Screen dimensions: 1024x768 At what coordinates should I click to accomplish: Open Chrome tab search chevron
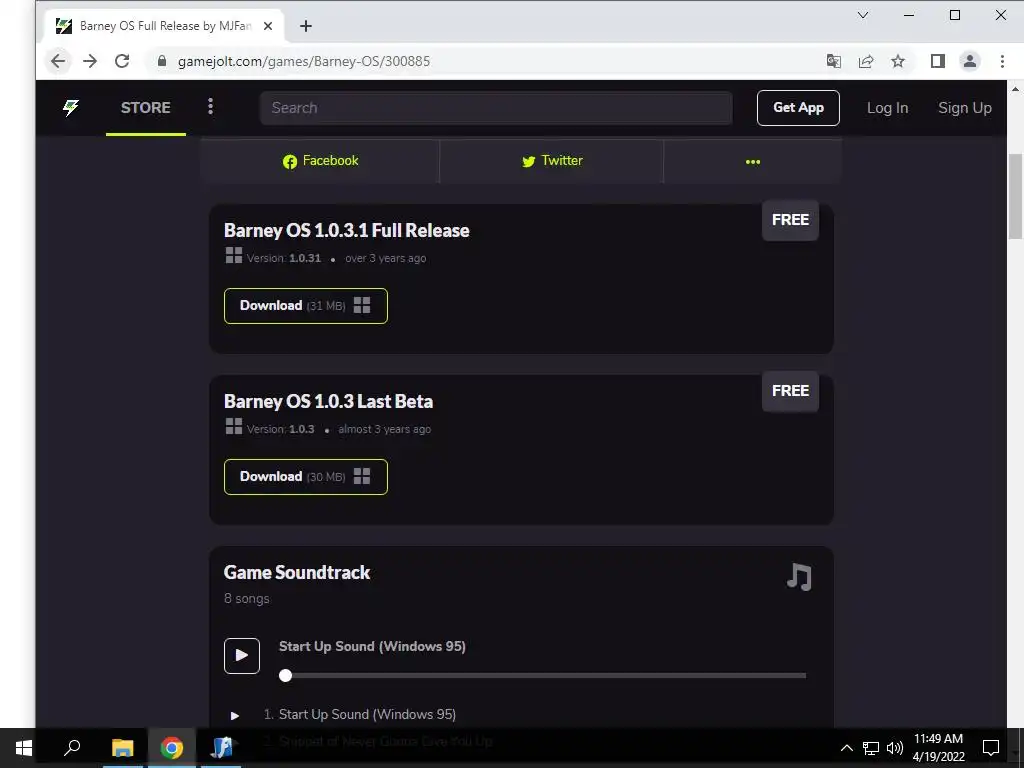[x=863, y=15]
